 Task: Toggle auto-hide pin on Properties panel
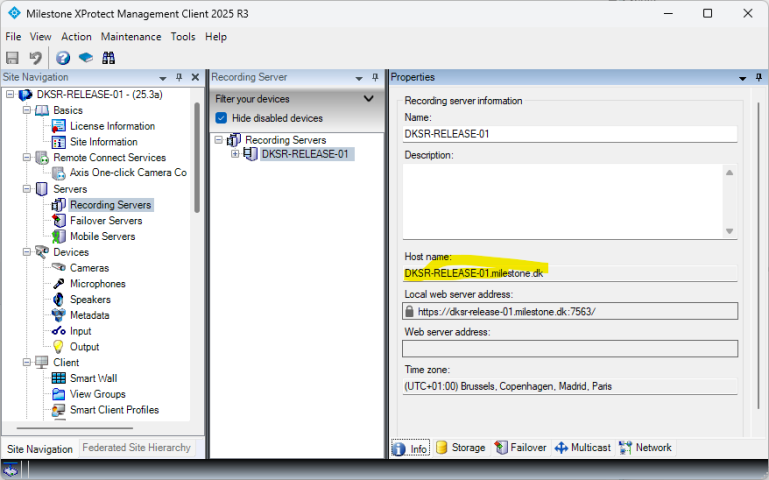click(758, 78)
